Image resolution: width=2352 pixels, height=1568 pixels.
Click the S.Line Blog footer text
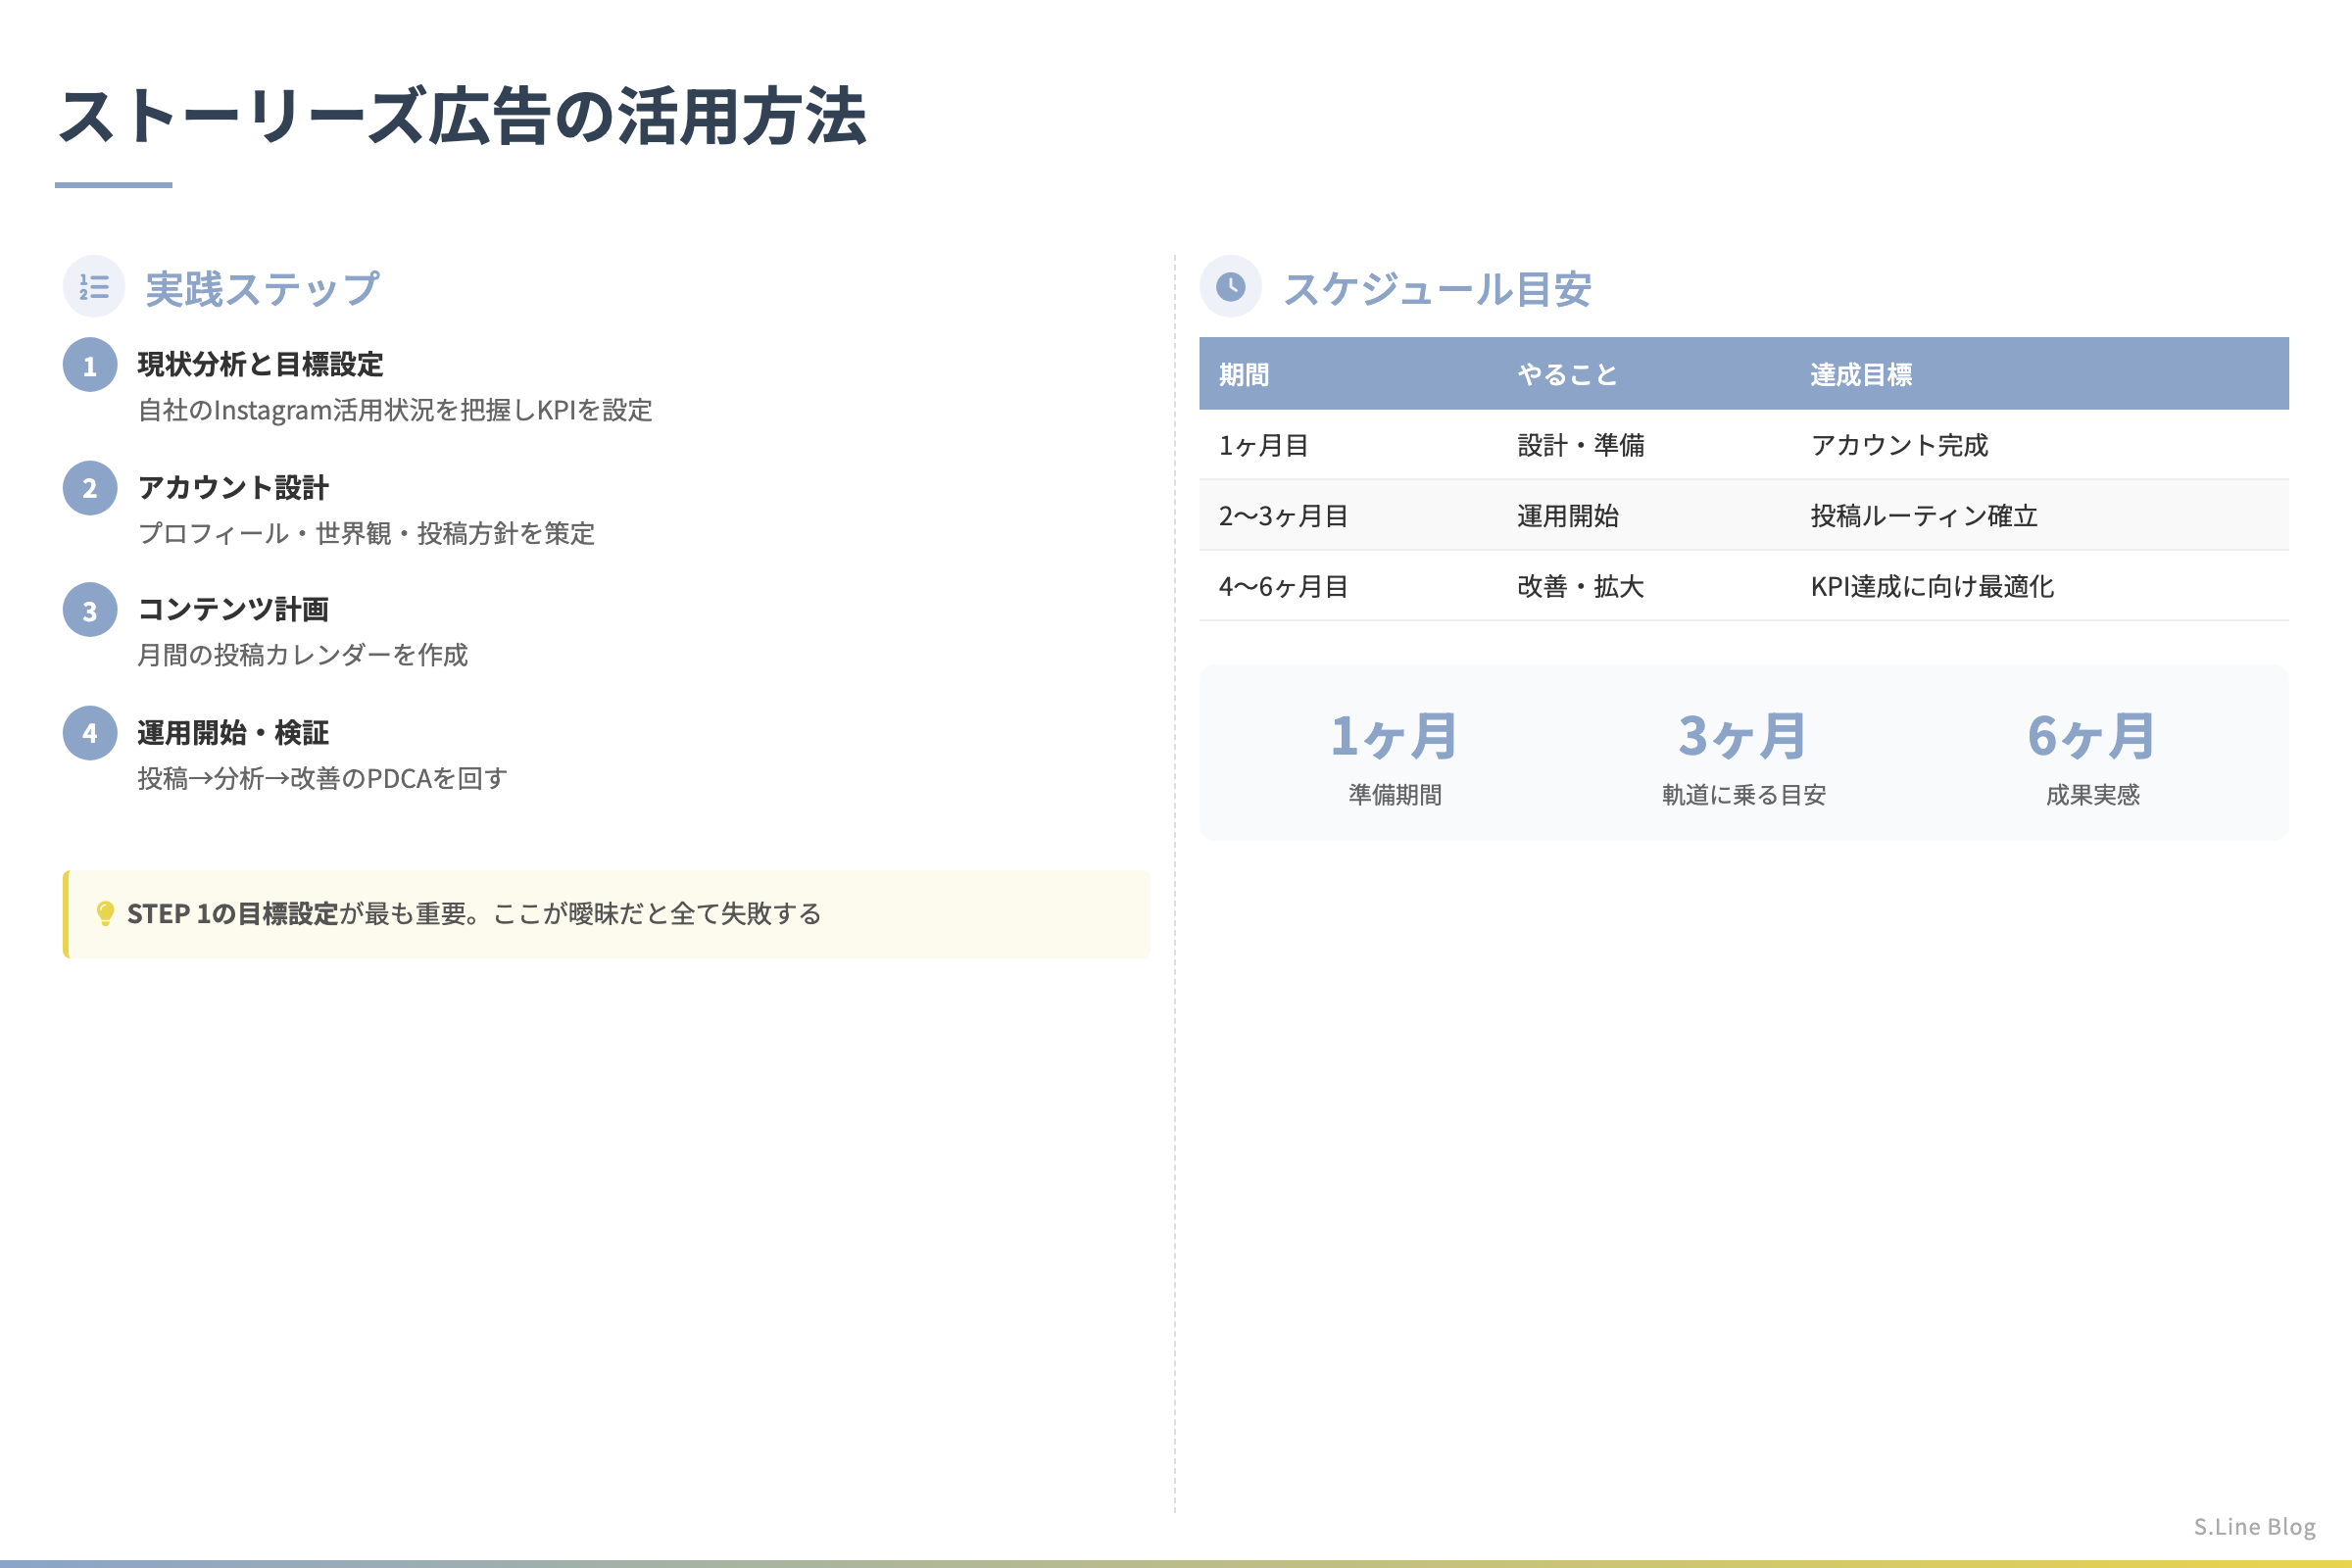tap(2254, 1526)
